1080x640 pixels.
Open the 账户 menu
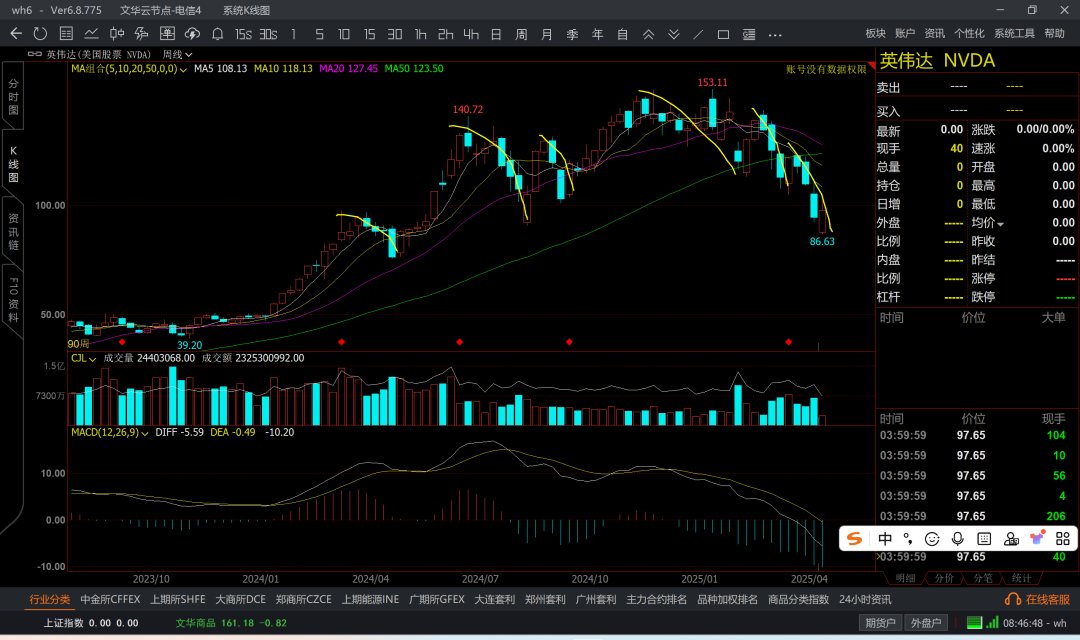905,34
